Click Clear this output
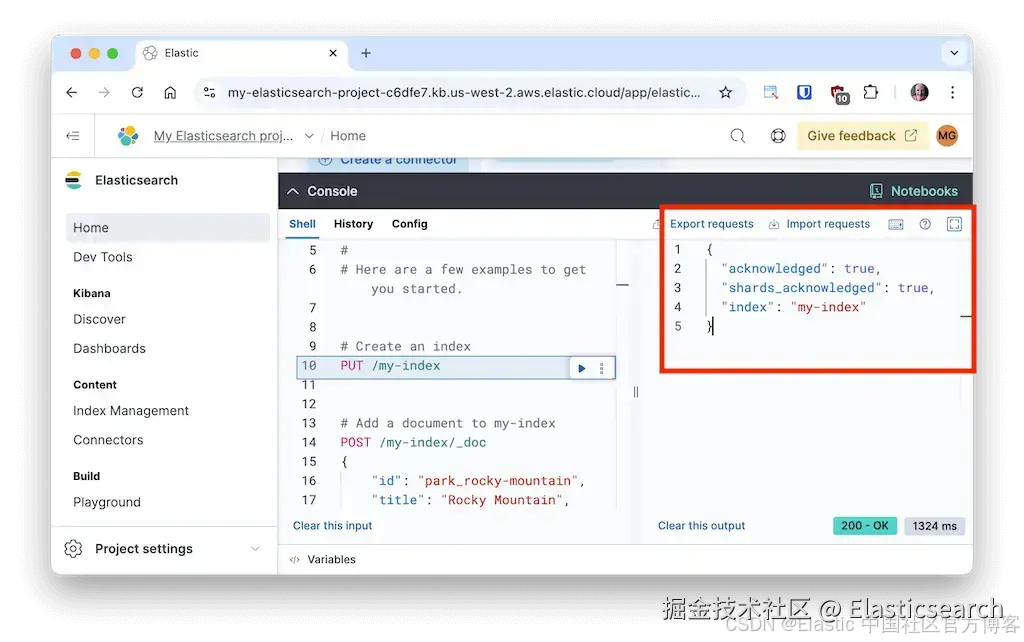 click(701, 526)
